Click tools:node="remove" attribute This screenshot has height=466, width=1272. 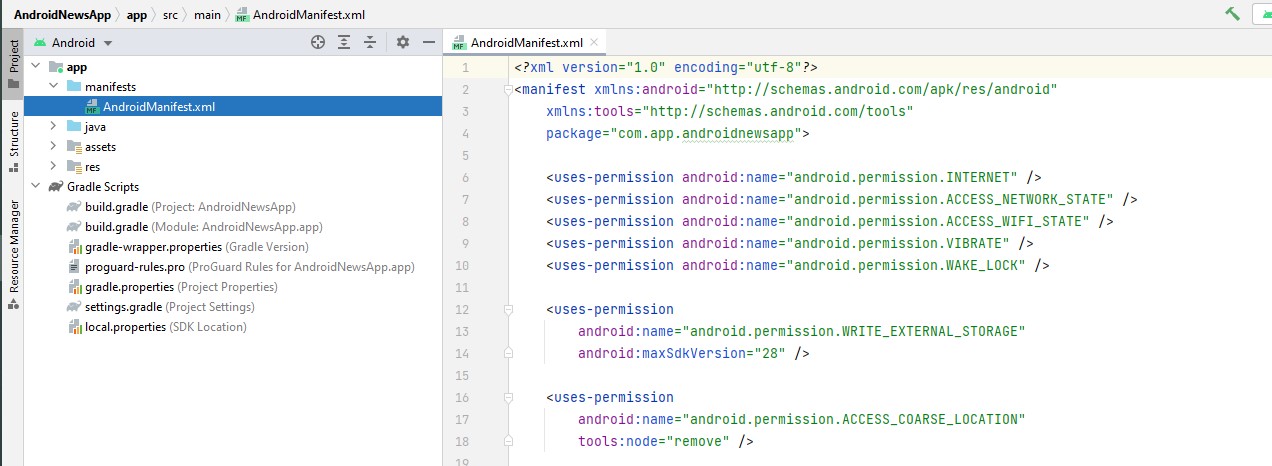(x=653, y=441)
